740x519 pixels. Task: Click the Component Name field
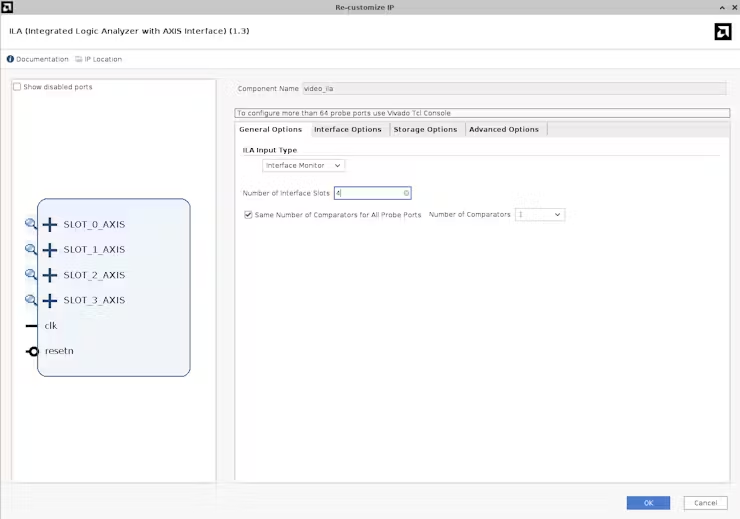(x=514, y=89)
